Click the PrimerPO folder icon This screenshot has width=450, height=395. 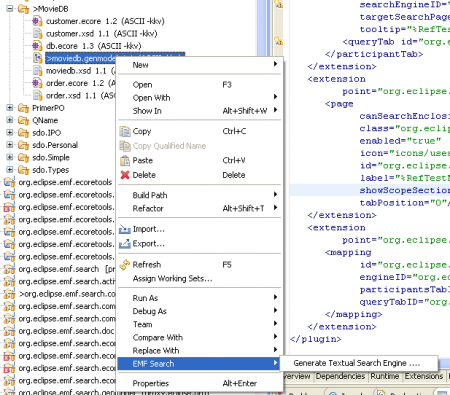[x=23, y=108]
